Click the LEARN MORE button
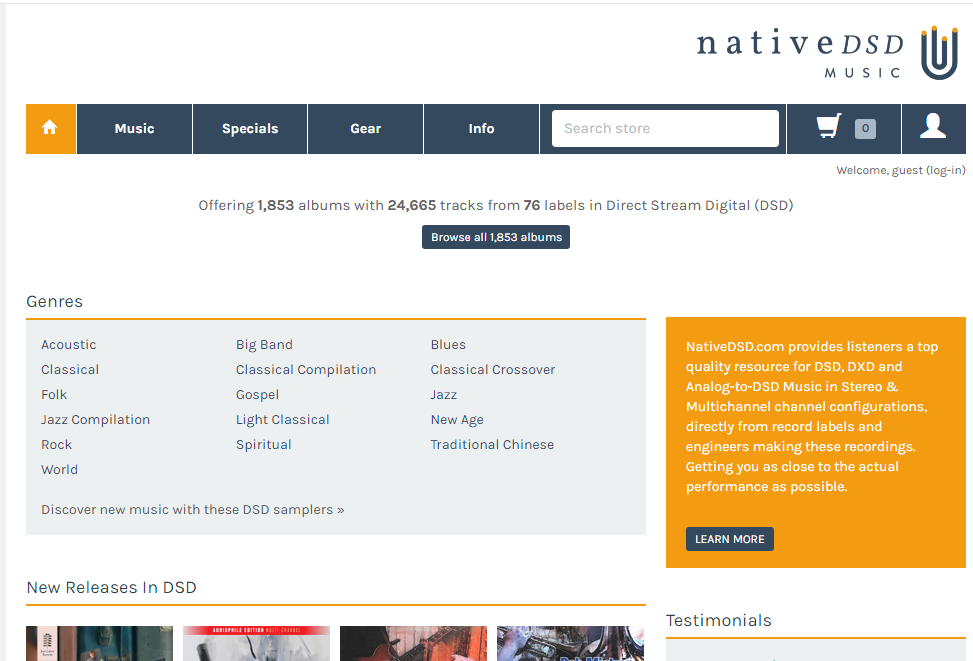973x661 pixels. click(730, 539)
